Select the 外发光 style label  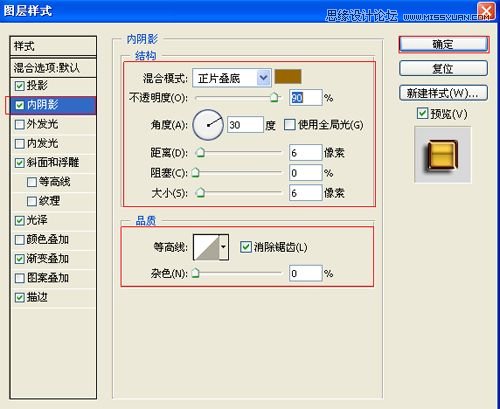pyautogui.click(x=42, y=124)
